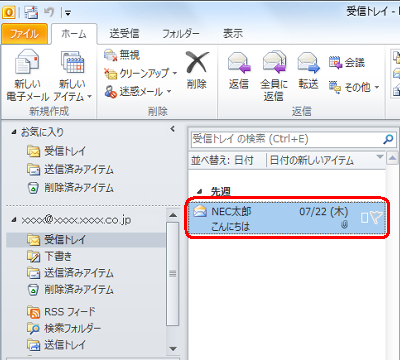This screenshot has width=400, height=360.
Task: Open the Customize Quick Access Toolbar arrow
Action: coord(68,13)
